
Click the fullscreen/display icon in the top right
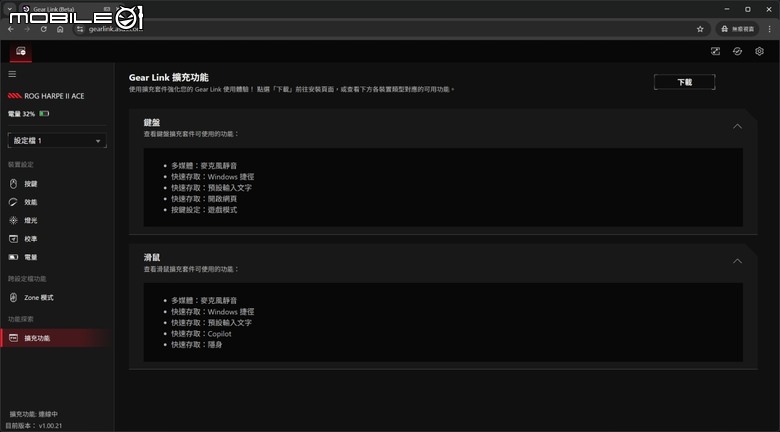point(715,51)
